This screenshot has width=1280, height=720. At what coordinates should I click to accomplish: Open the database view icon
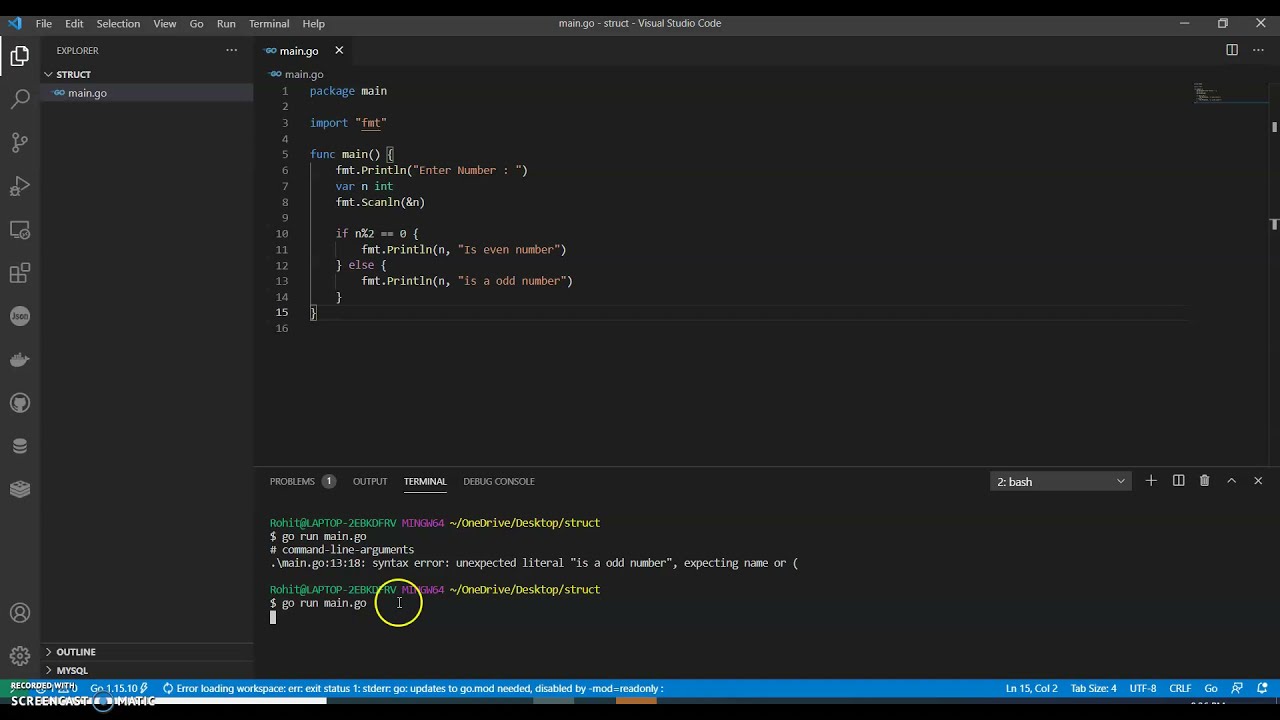pos(20,446)
